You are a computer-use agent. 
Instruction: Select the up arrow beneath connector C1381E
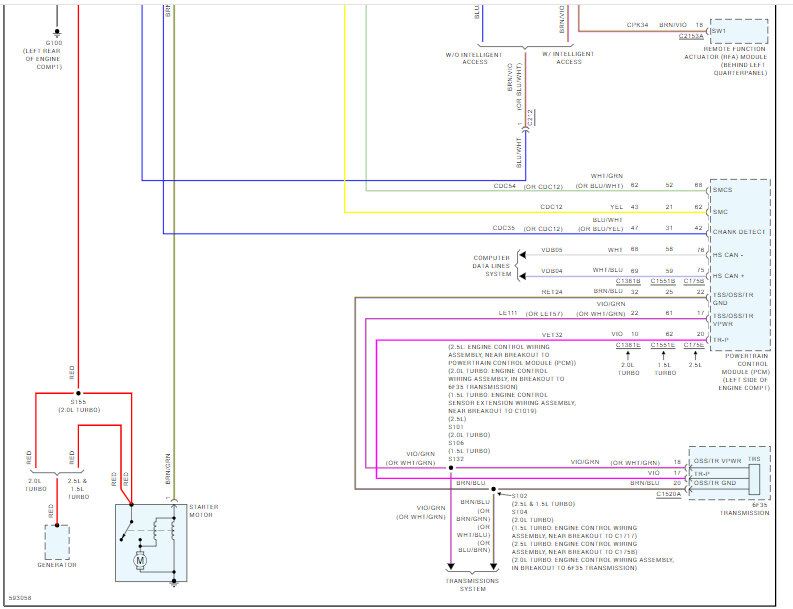(628, 356)
